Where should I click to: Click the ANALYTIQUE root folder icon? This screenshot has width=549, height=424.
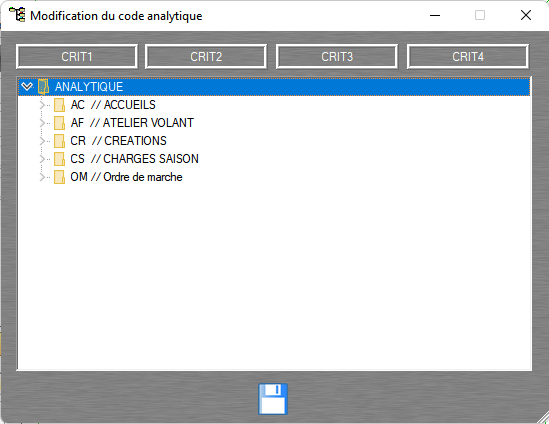[x=43, y=86]
